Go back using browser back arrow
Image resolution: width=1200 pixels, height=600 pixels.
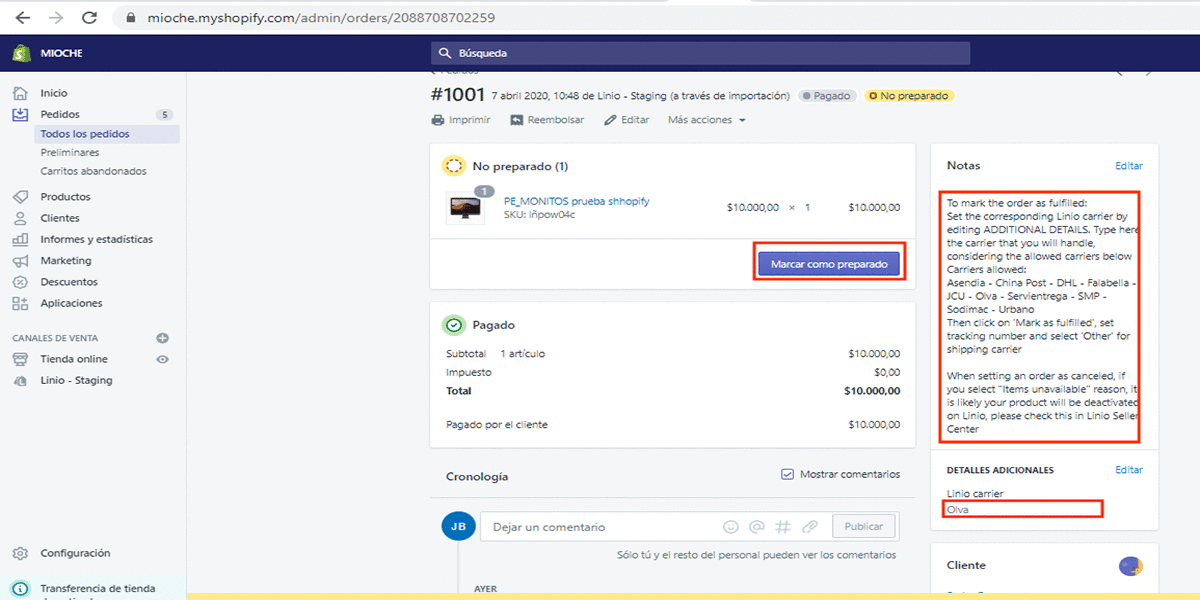coord(22,18)
